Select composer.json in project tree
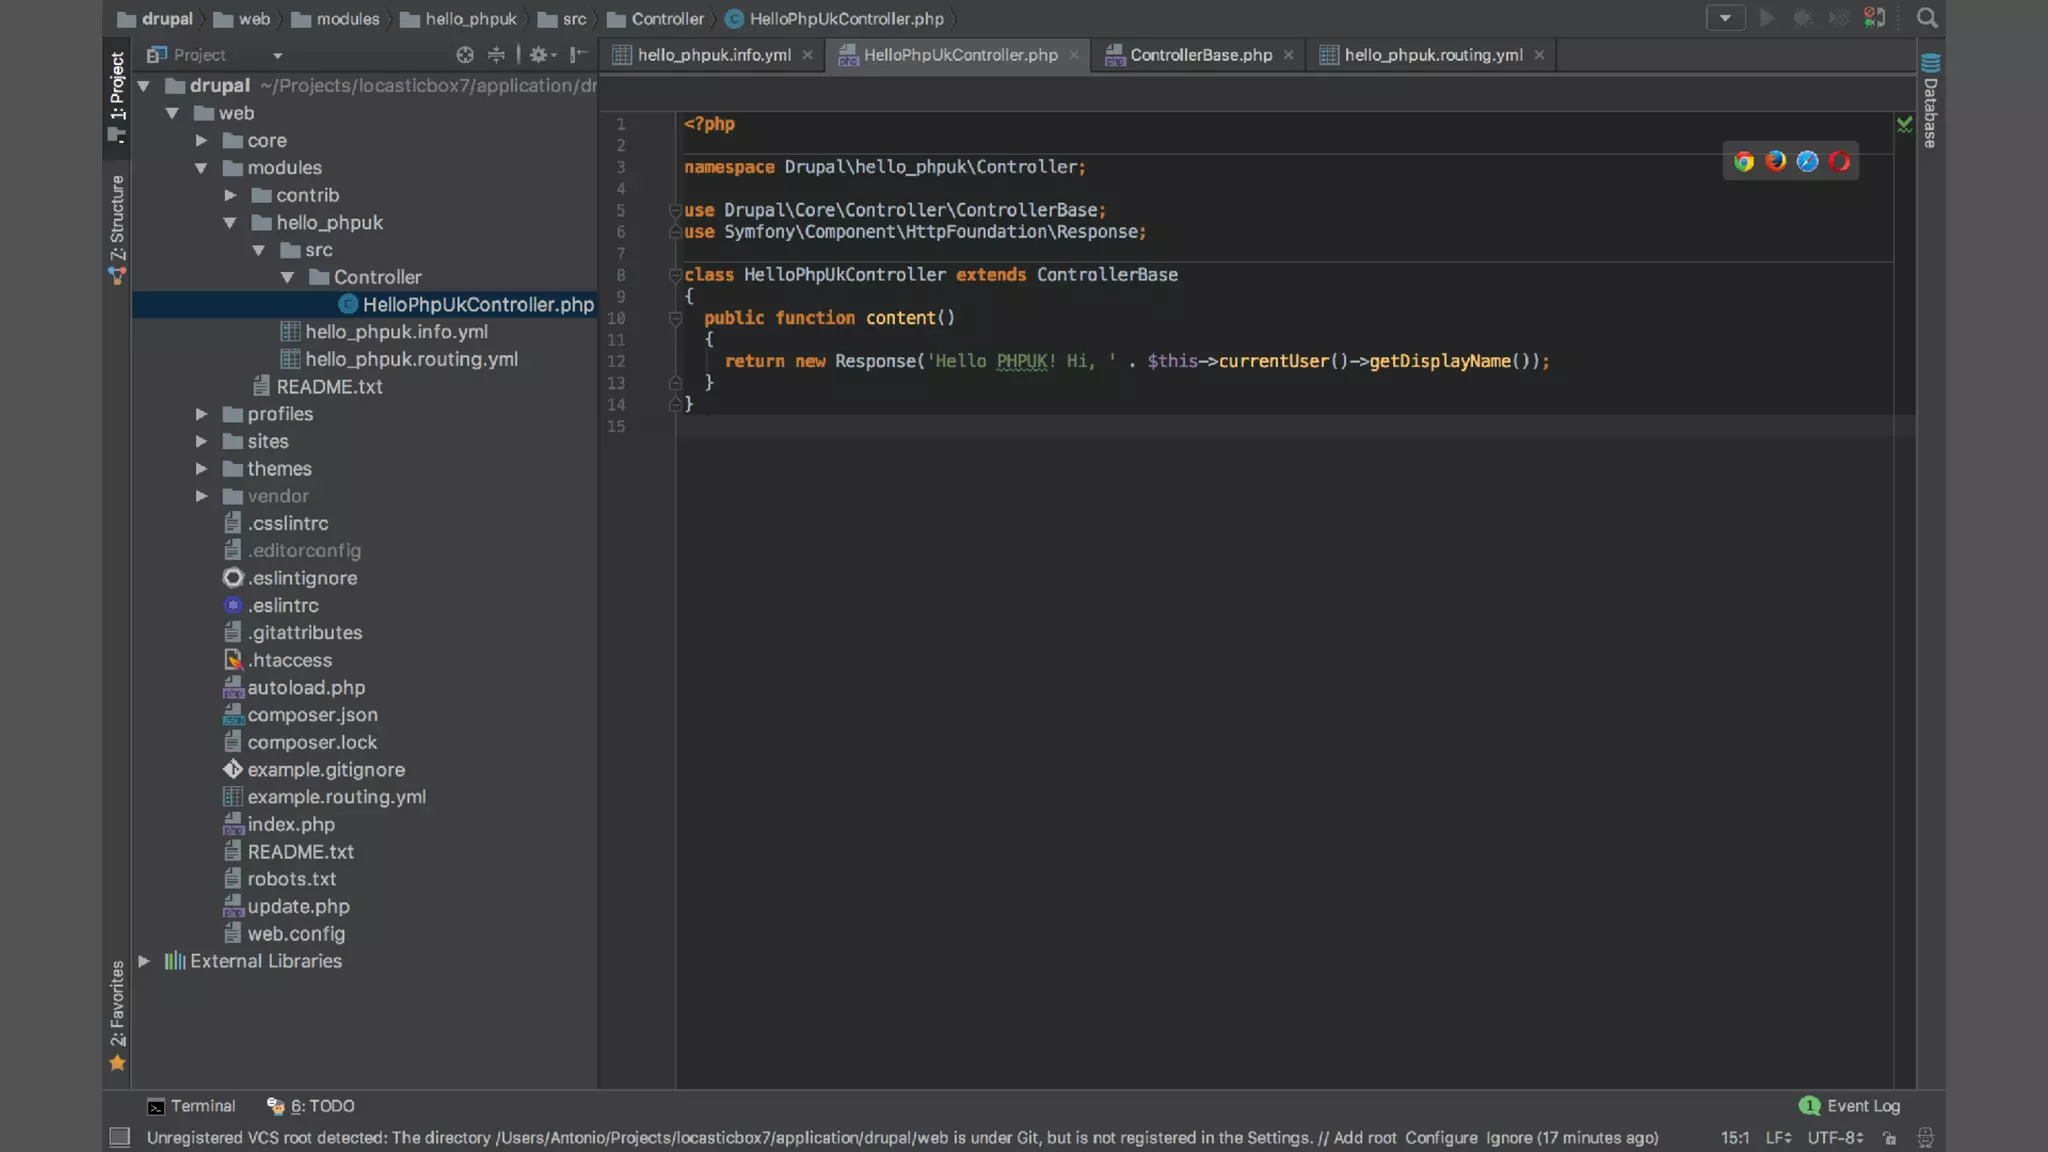 point(312,715)
